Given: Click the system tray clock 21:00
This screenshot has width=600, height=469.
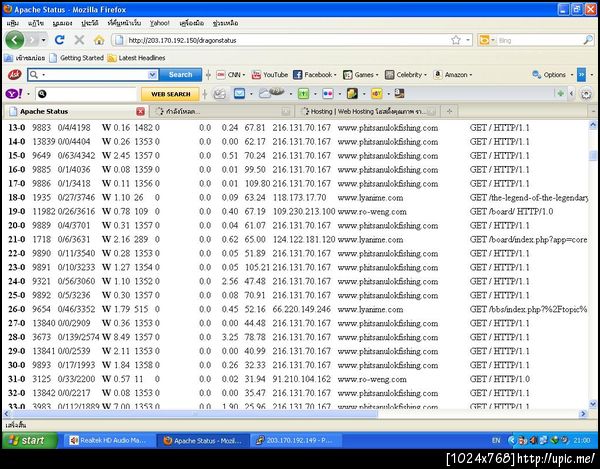Looking at the screenshot, I should tap(581, 440).
